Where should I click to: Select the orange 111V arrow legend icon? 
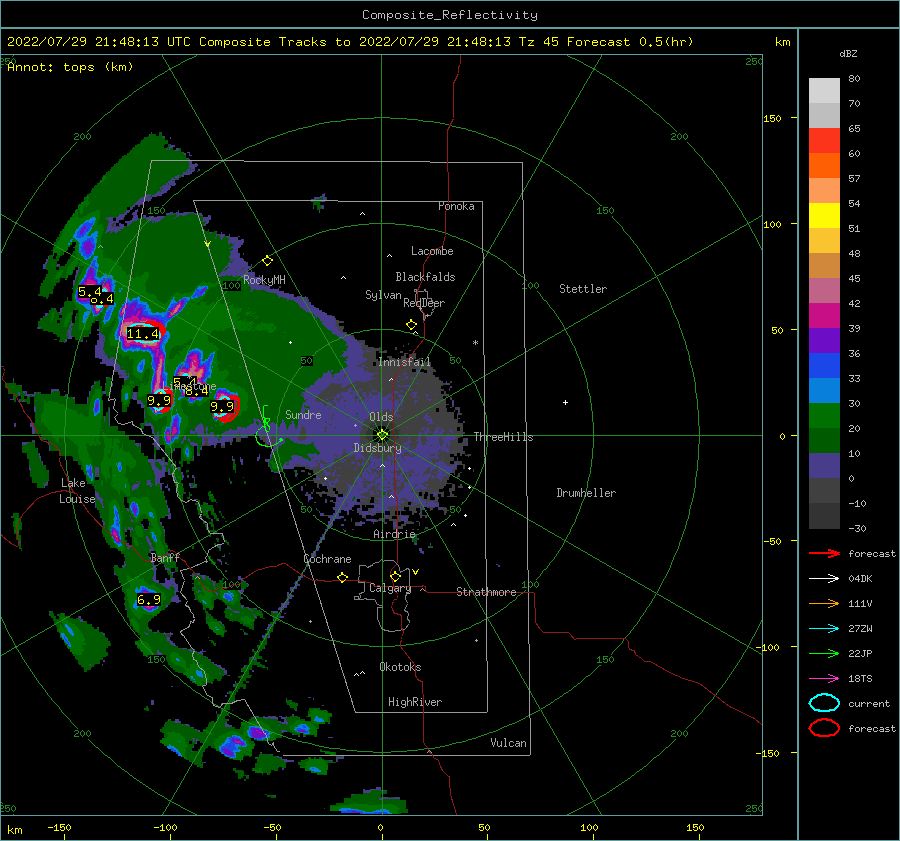(824, 603)
